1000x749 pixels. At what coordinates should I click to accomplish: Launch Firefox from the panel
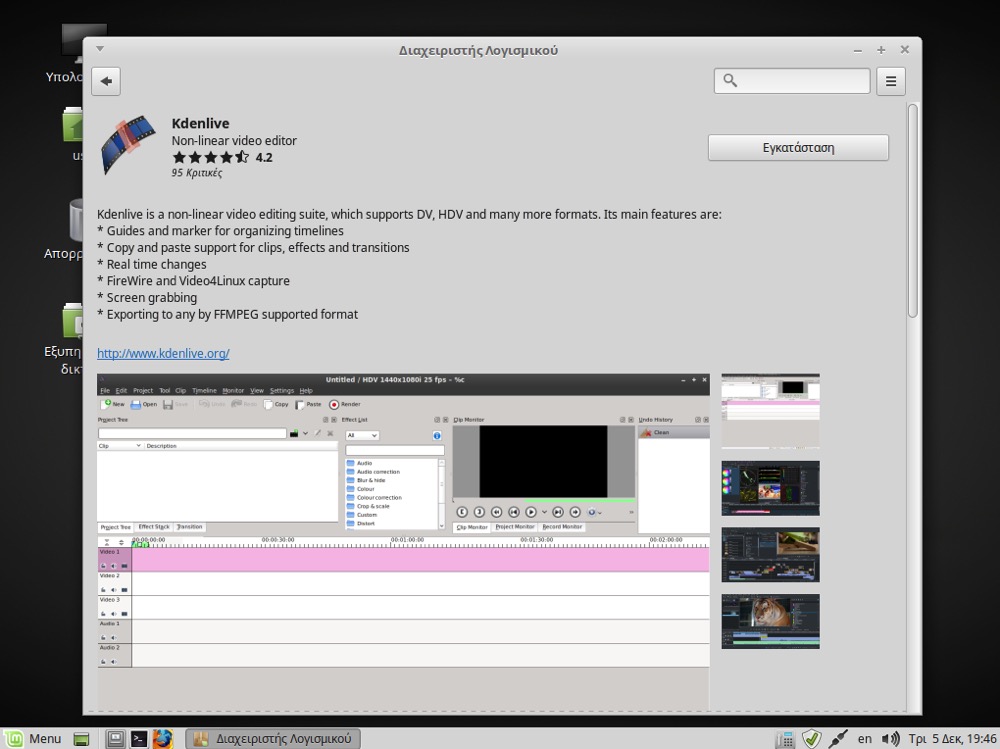[x=163, y=739]
